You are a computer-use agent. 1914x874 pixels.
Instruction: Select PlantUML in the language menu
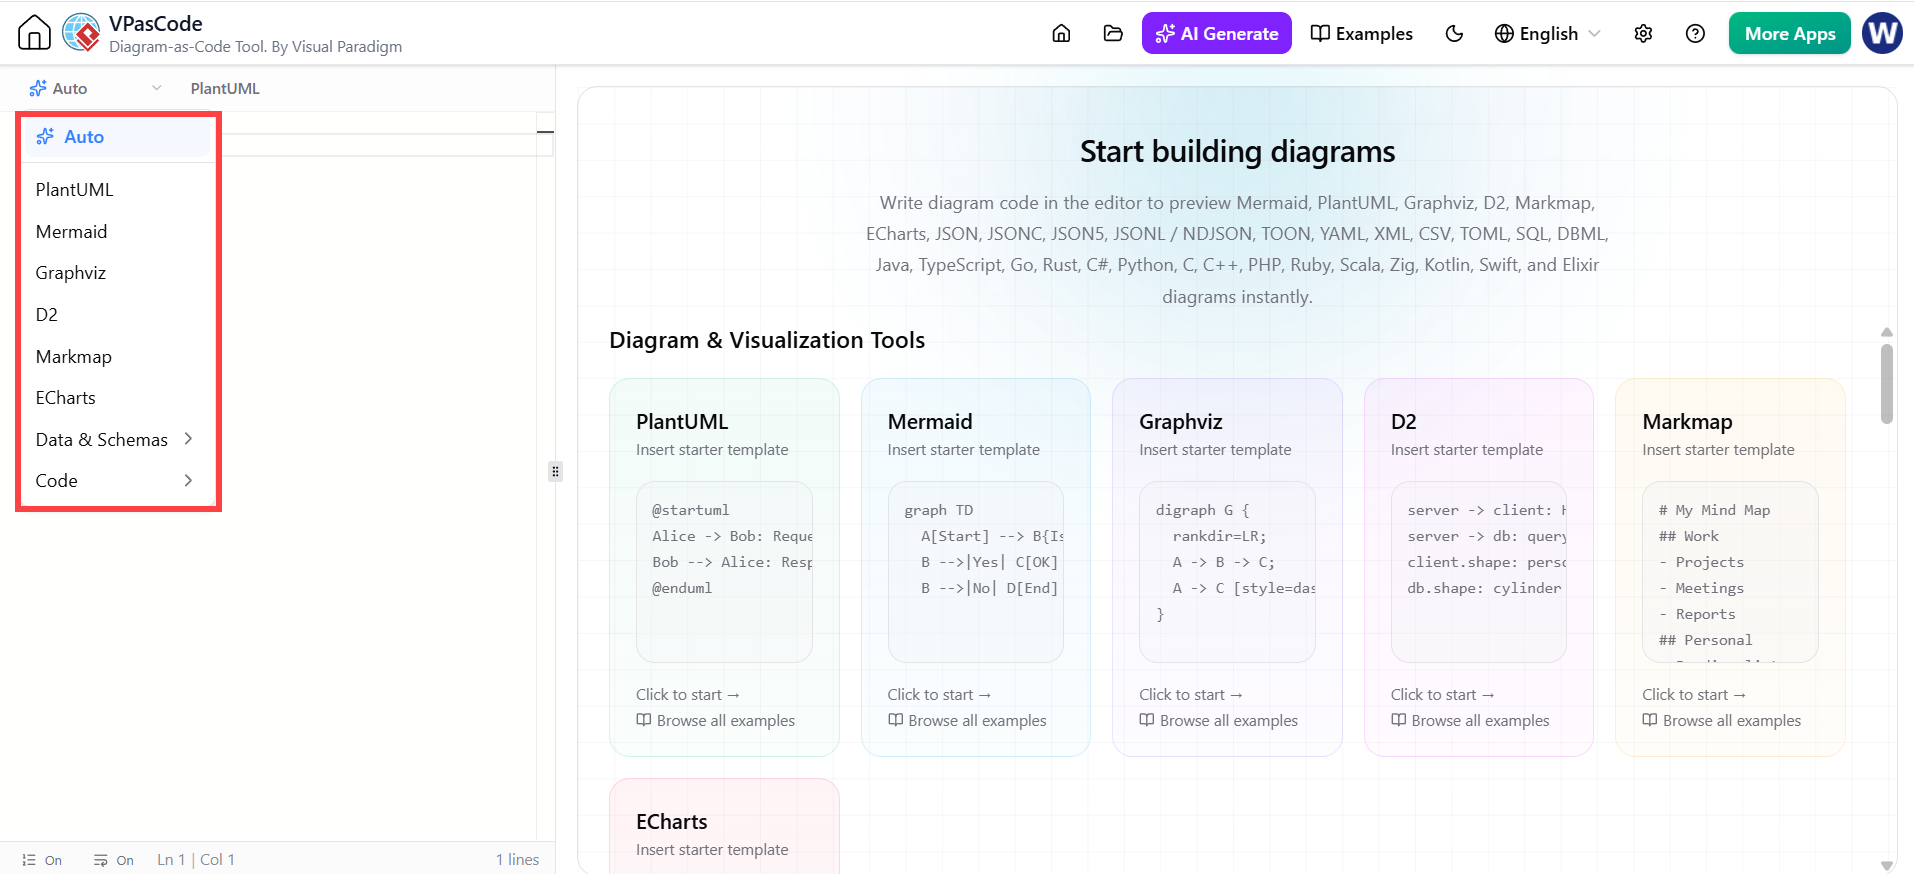118,190
